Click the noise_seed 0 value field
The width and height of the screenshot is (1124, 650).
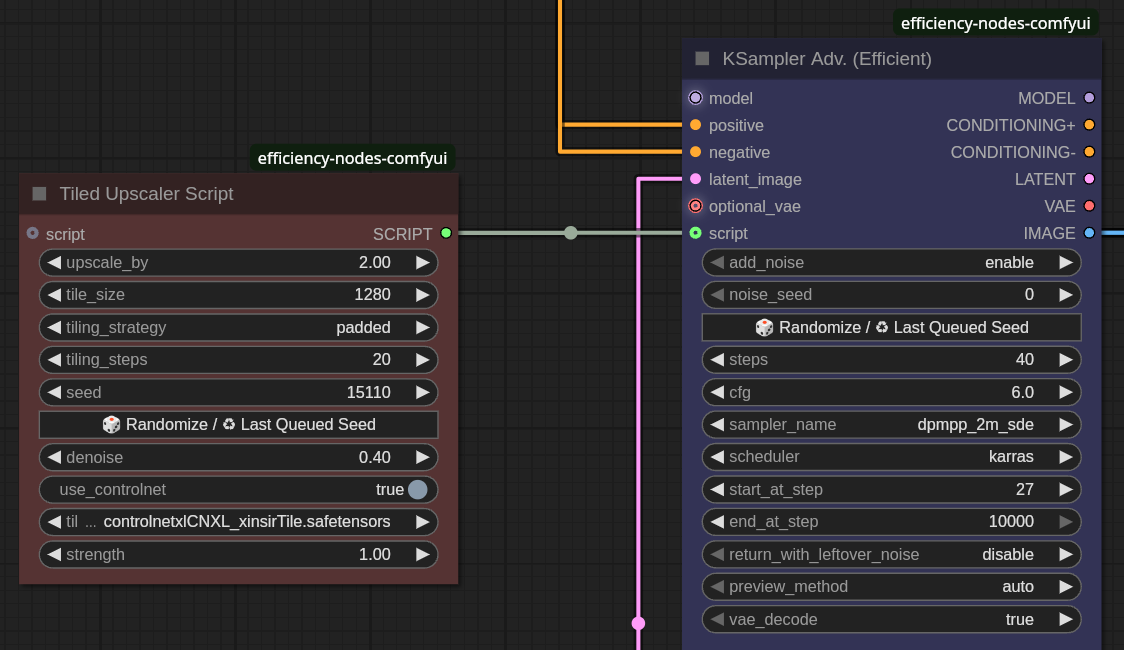(x=891, y=295)
